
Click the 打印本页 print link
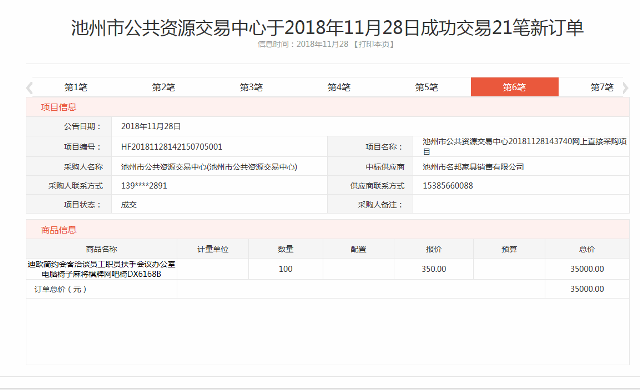click(x=374, y=44)
